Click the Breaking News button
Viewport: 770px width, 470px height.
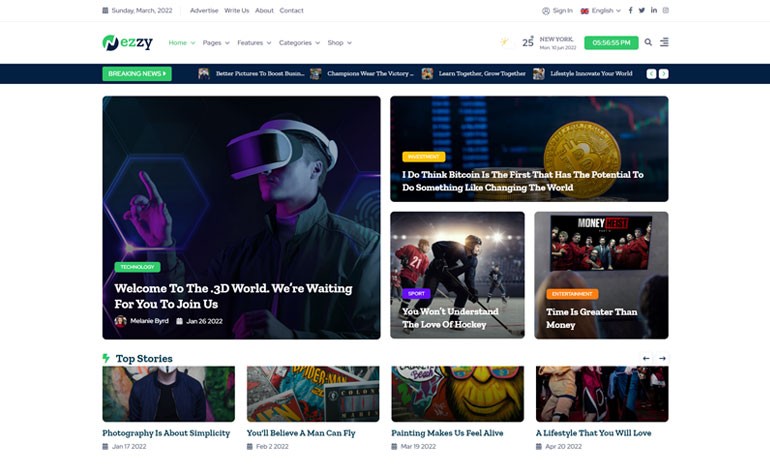coord(137,74)
